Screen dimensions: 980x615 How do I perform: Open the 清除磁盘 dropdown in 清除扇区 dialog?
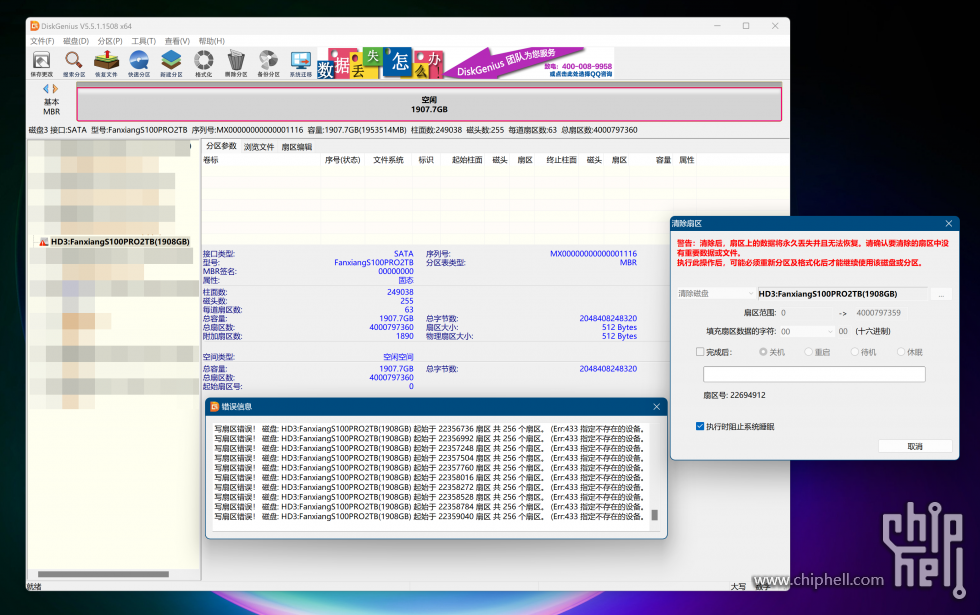pos(716,294)
